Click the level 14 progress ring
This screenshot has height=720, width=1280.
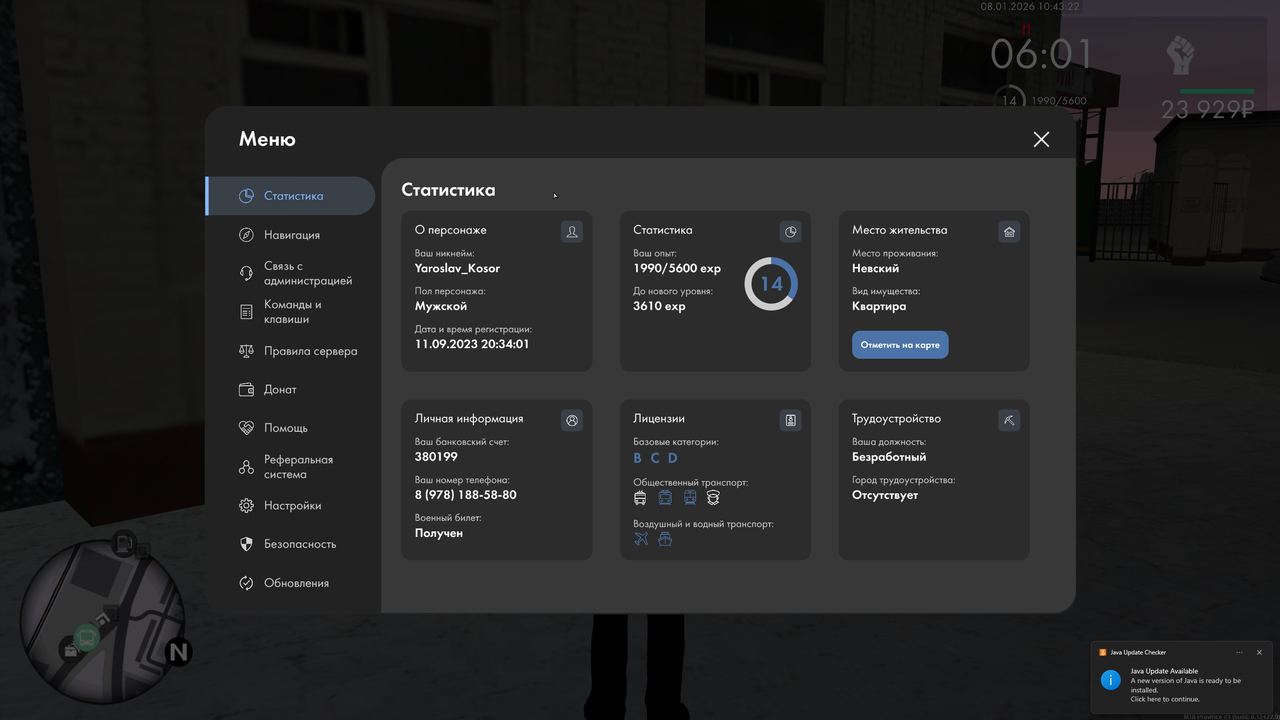click(771, 284)
